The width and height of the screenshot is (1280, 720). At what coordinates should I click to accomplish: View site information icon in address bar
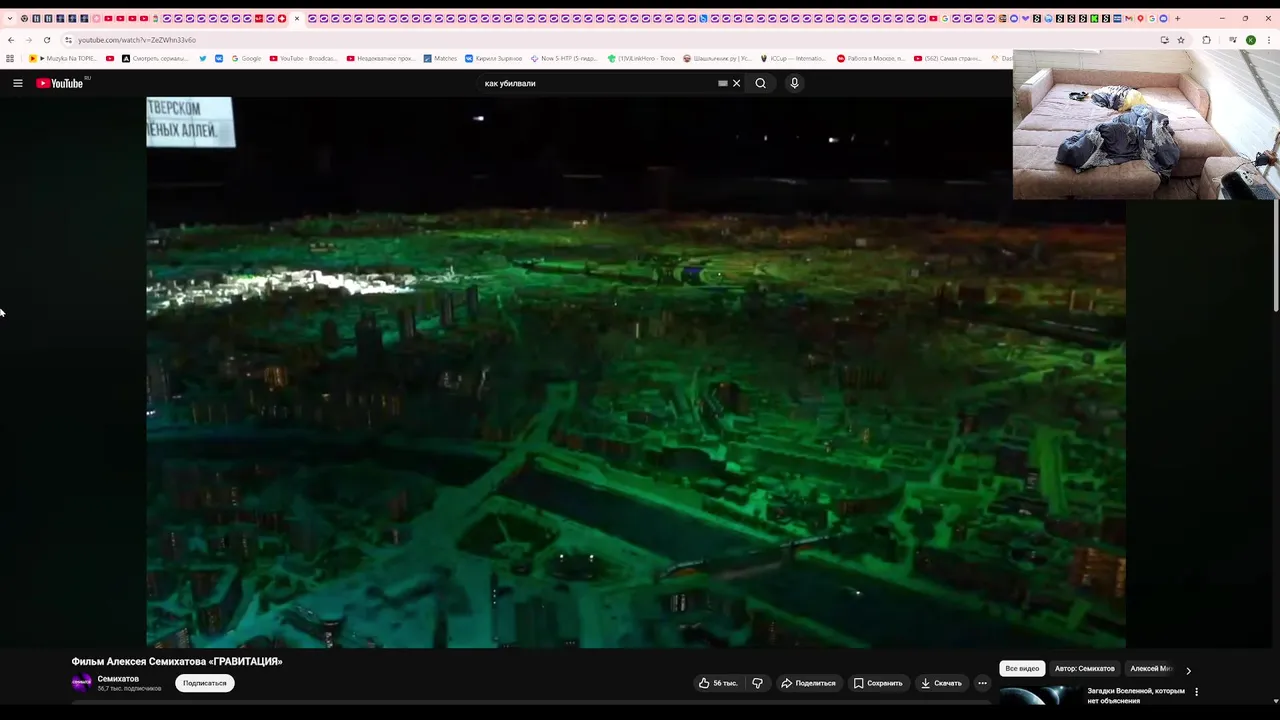click(68, 40)
